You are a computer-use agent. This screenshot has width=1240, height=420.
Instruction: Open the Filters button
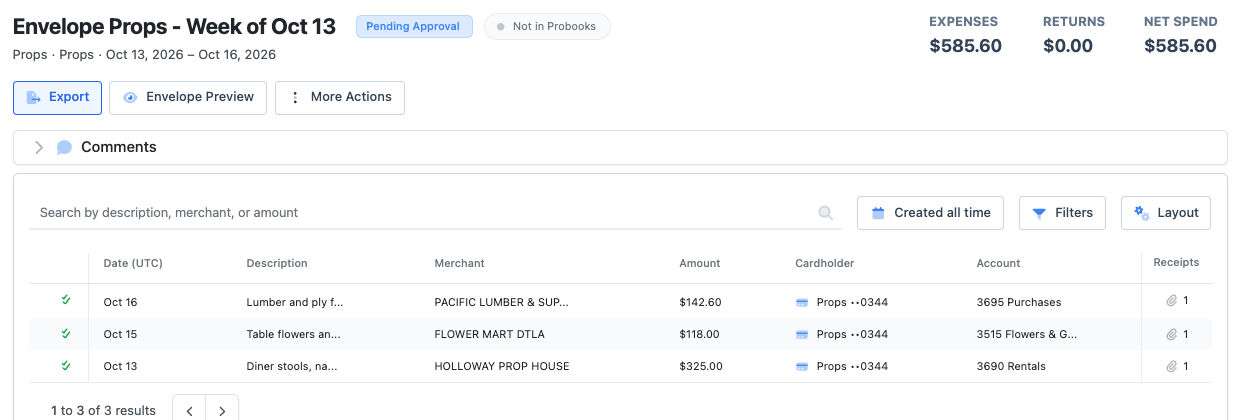click(1062, 212)
